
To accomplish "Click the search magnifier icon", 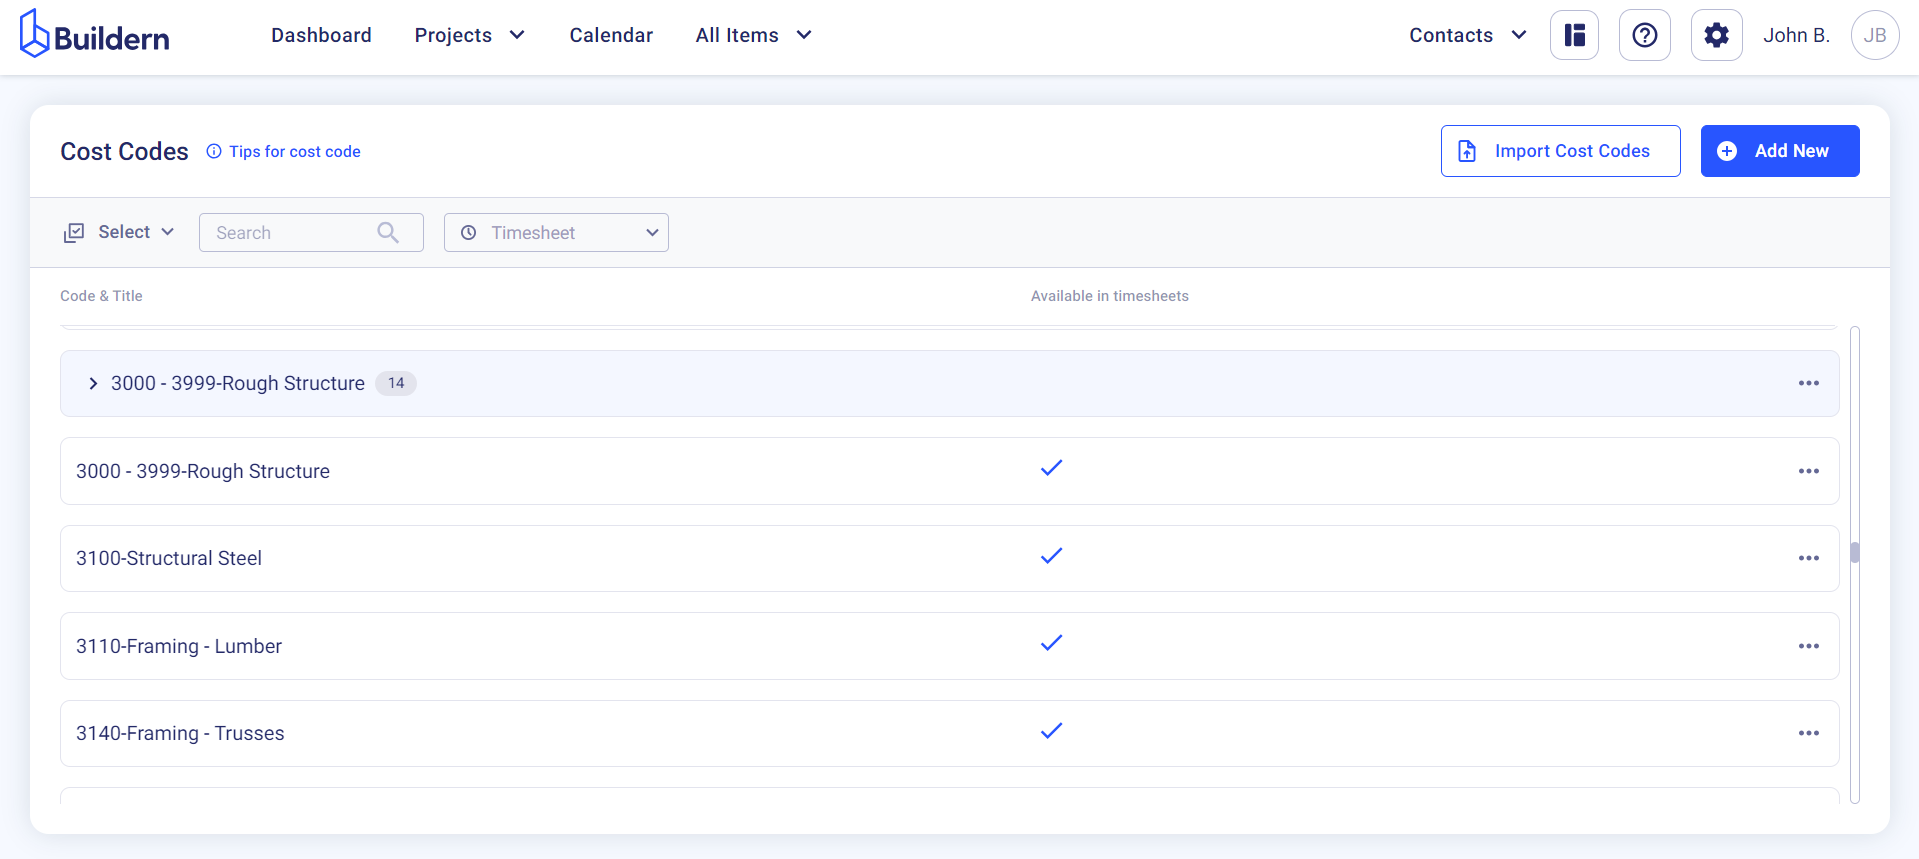I will 388,233.
